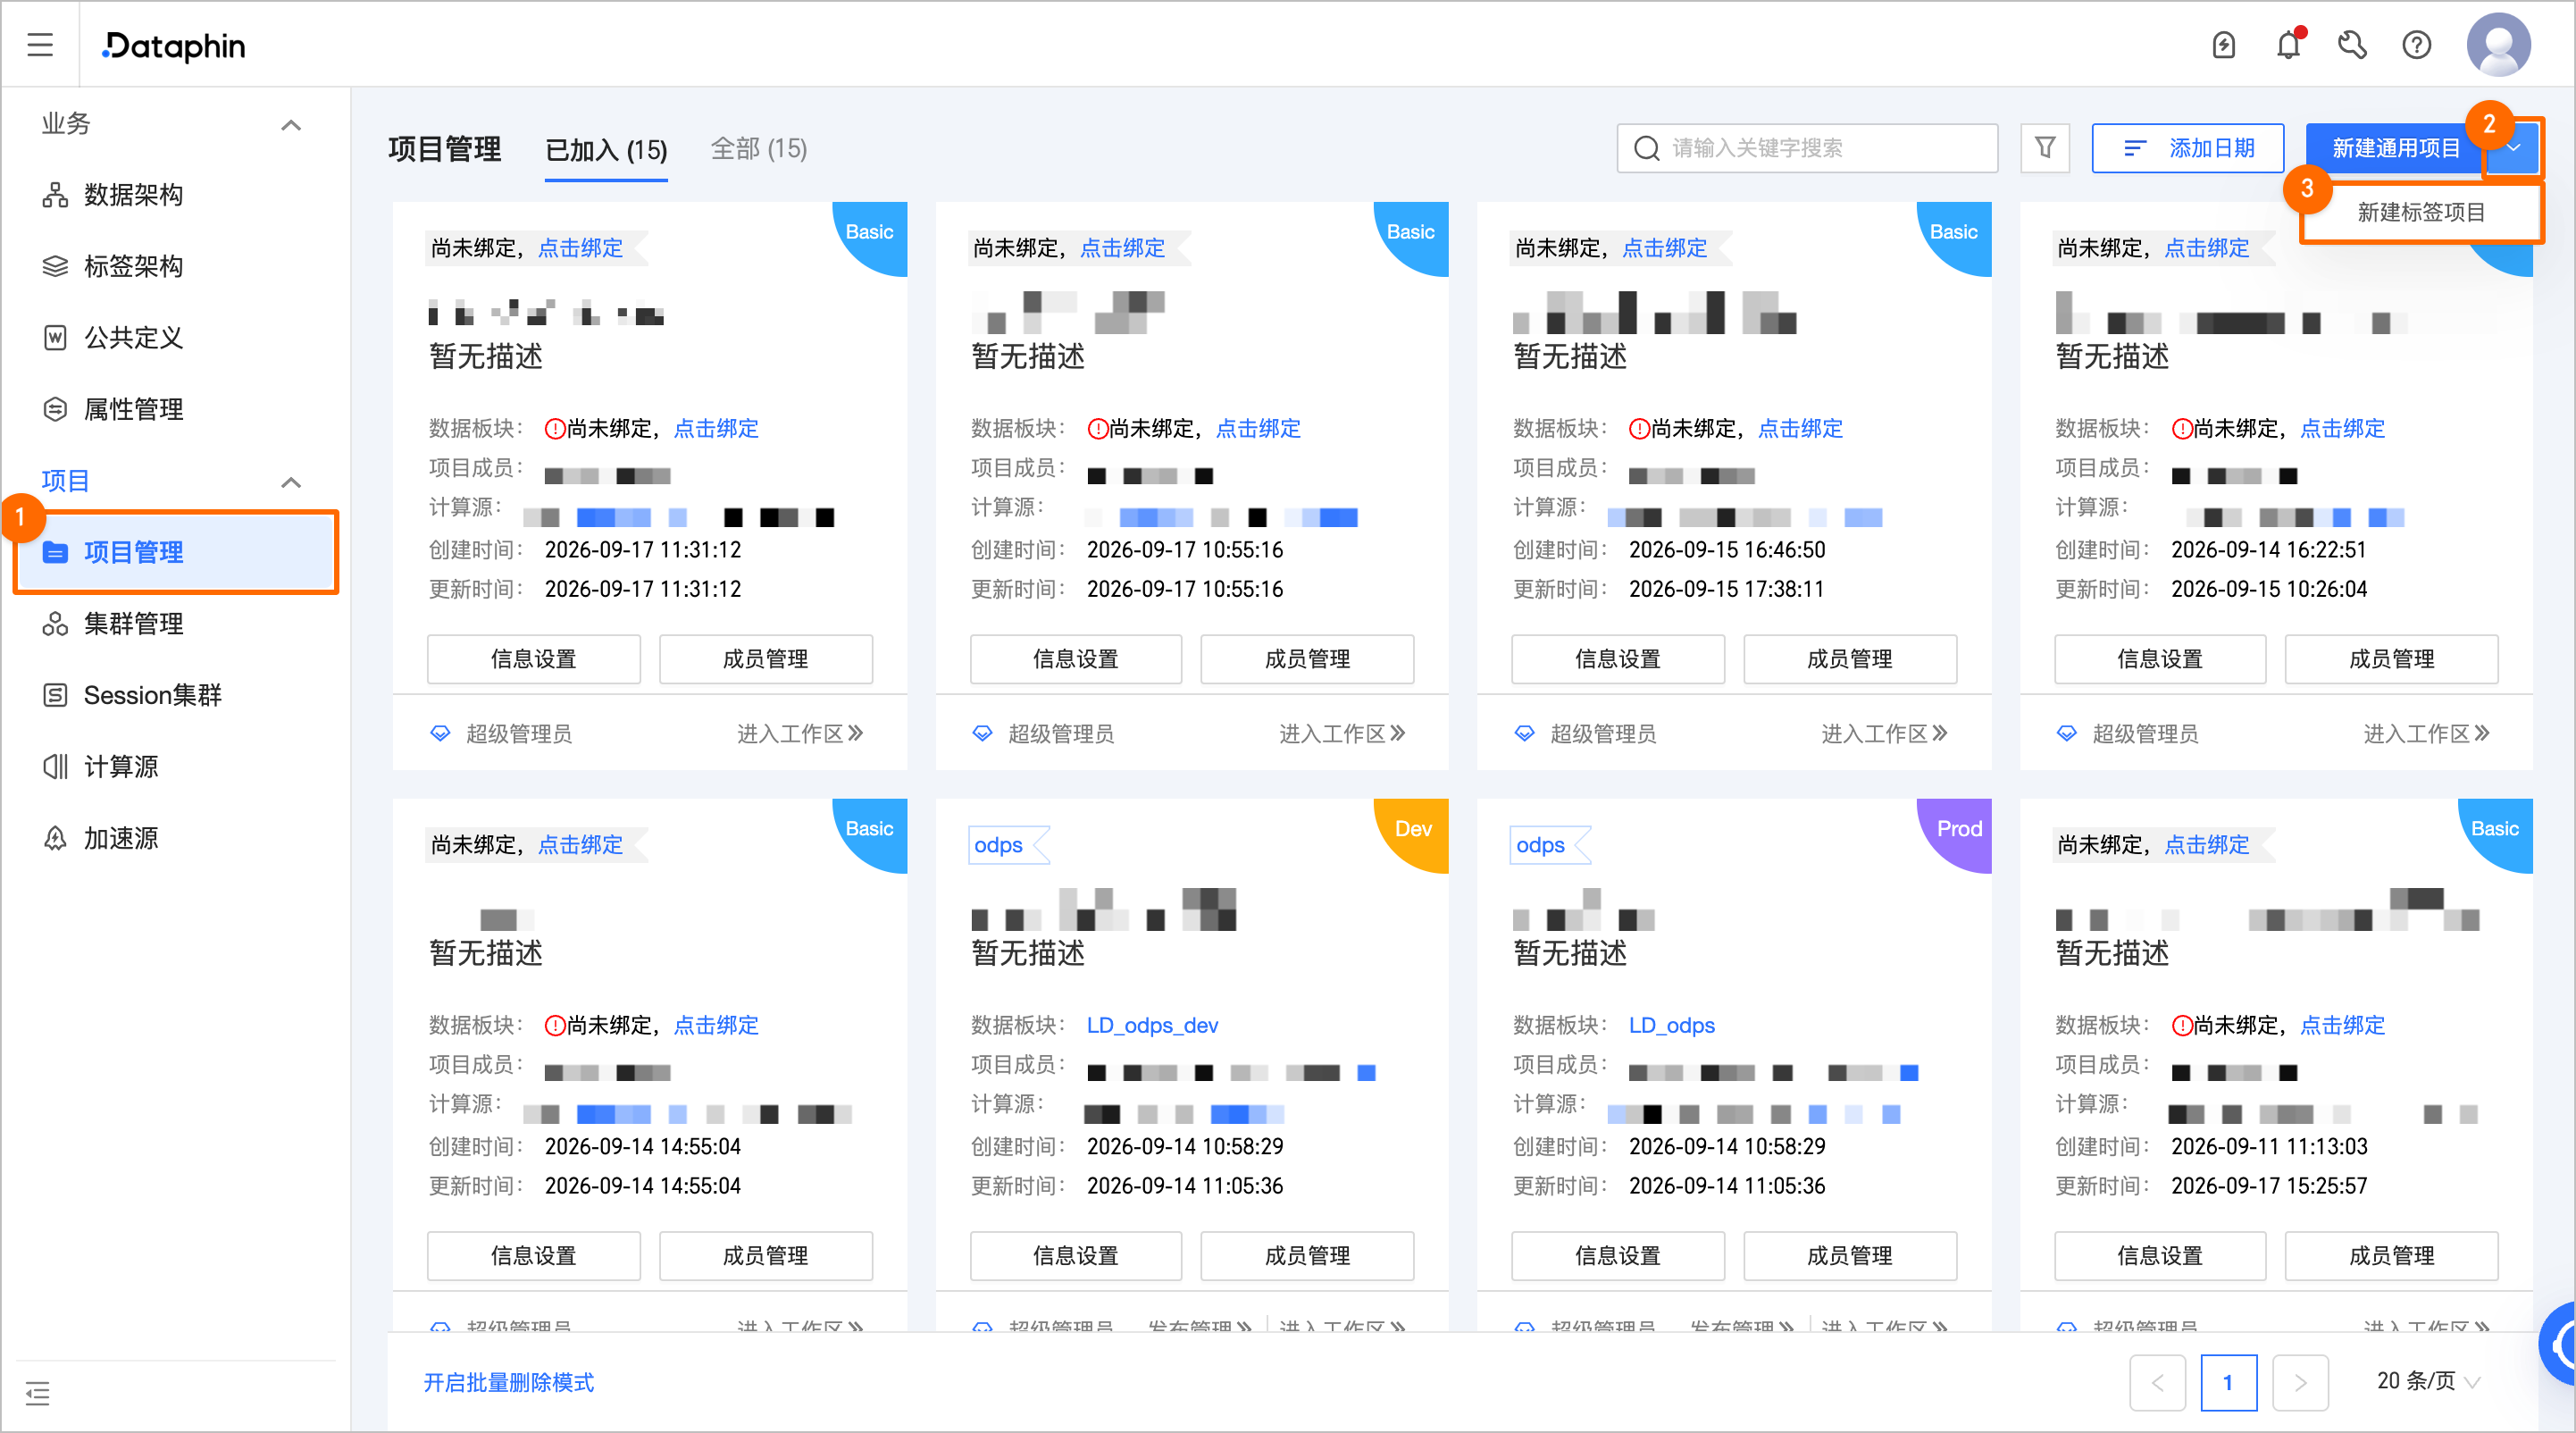Click 进入工作区 on the 2026-09-15 16:46:50 card
The height and width of the screenshot is (1433, 2576).
[x=1885, y=734]
